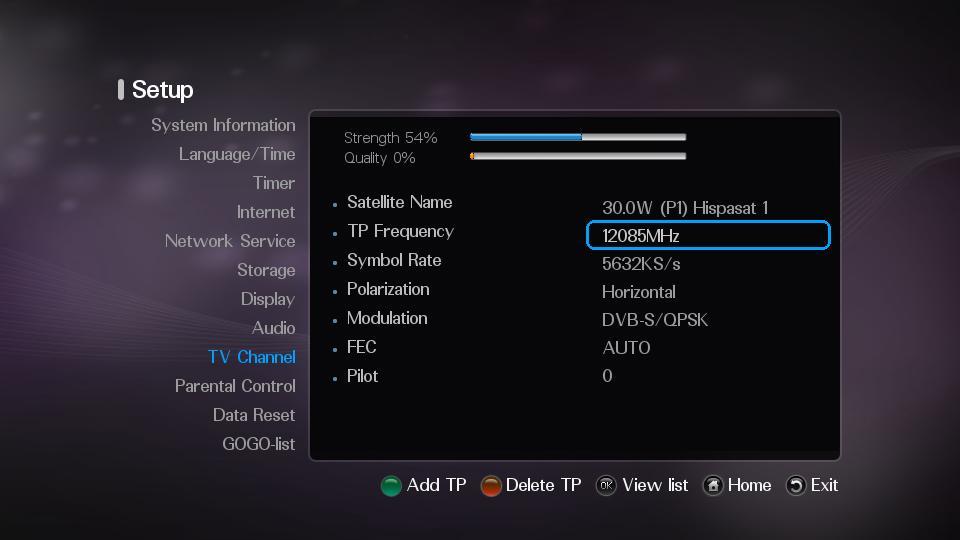960x540 pixels.
Task: Click the Home icon at the bottom
Action: click(713, 486)
